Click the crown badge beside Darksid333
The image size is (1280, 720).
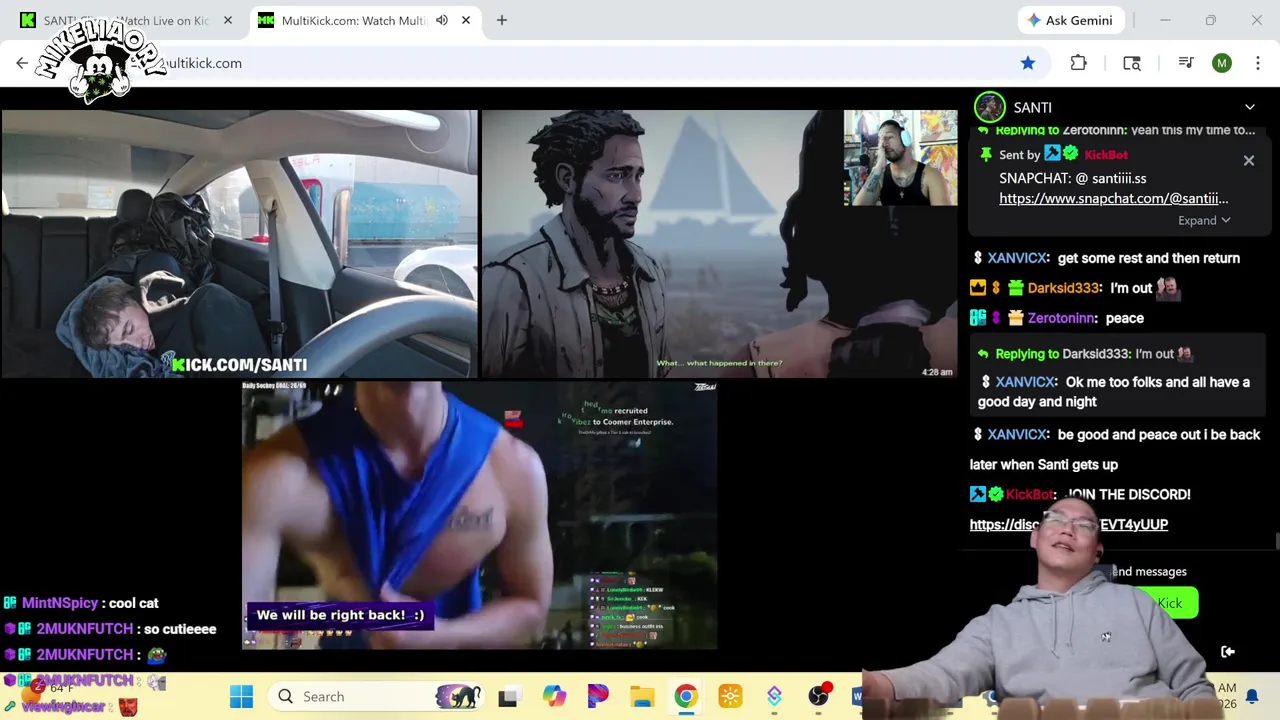point(978,288)
